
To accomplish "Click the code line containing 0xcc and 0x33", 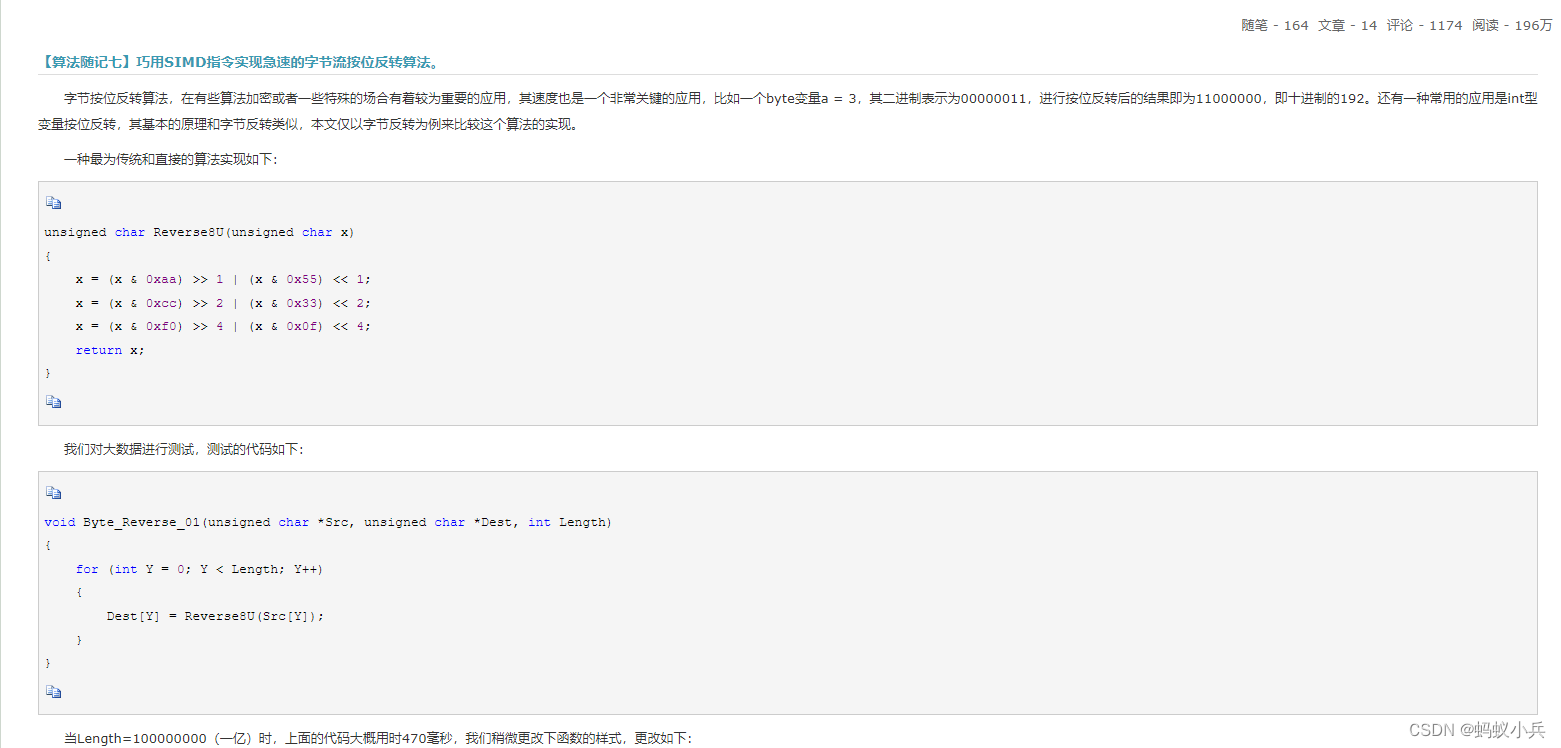I will point(223,303).
